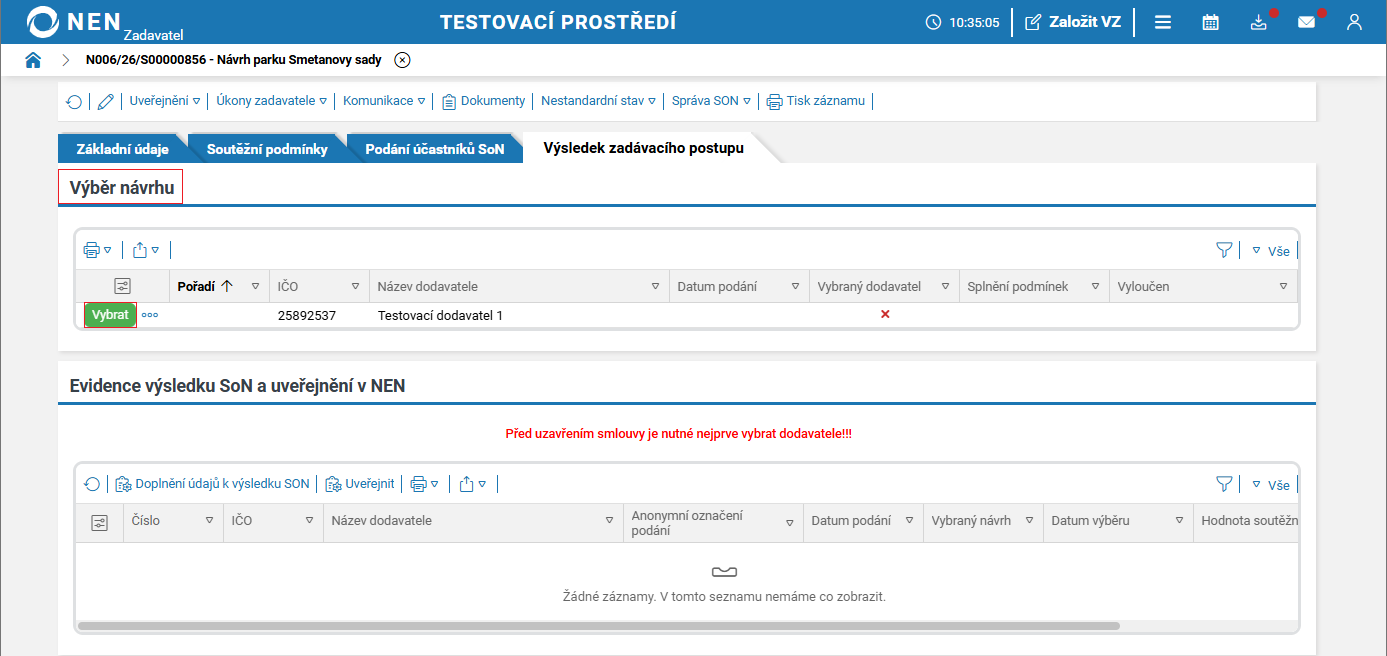Viewport: 1387px width, 656px height.
Task: Sort by Pořadí column header
Action: pyautogui.click(x=205, y=286)
